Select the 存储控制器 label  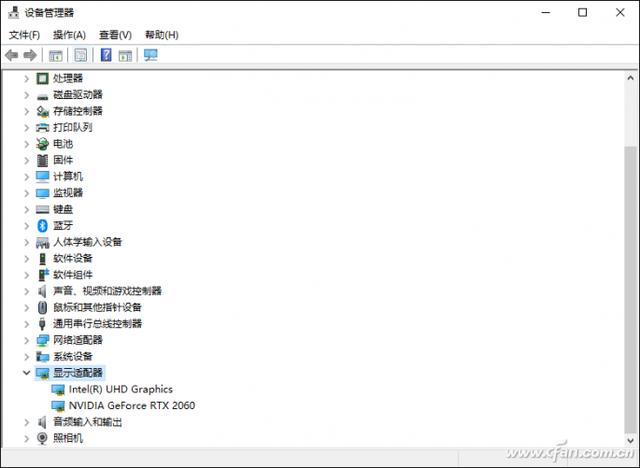(78, 111)
